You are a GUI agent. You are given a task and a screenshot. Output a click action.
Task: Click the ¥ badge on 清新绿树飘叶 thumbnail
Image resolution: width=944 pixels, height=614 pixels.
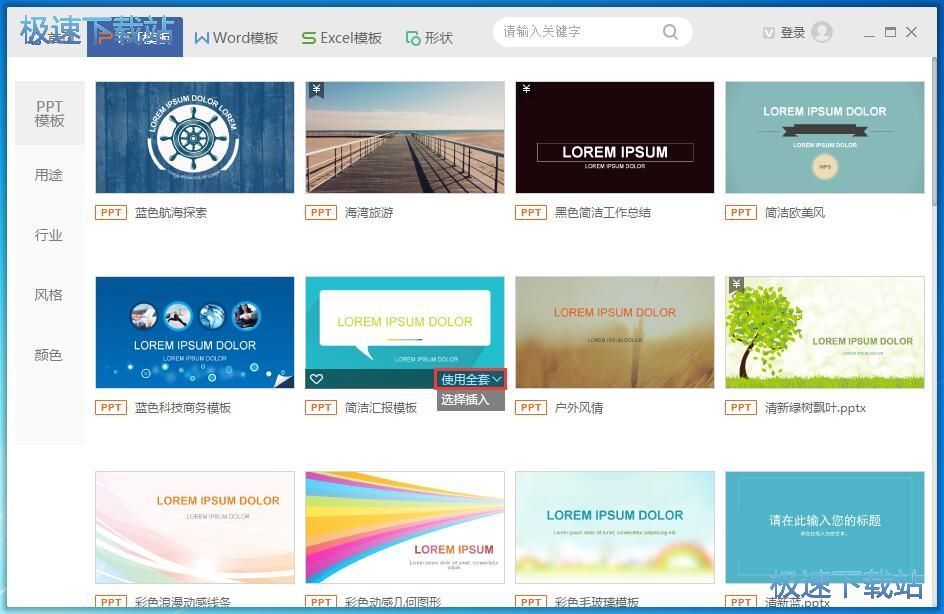click(x=736, y=284)
